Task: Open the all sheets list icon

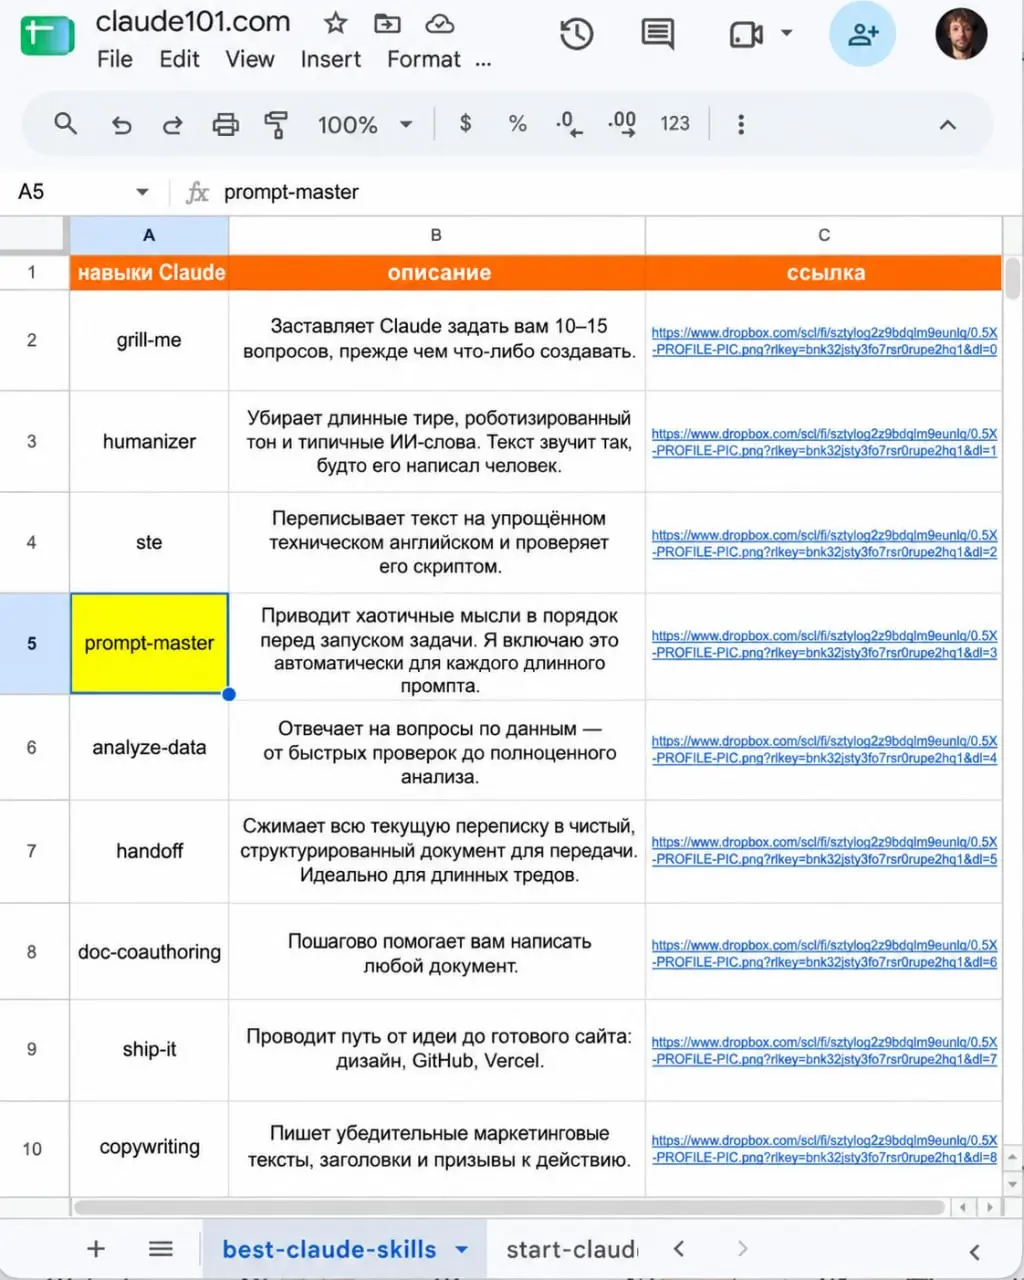Action: (160, 1249)
